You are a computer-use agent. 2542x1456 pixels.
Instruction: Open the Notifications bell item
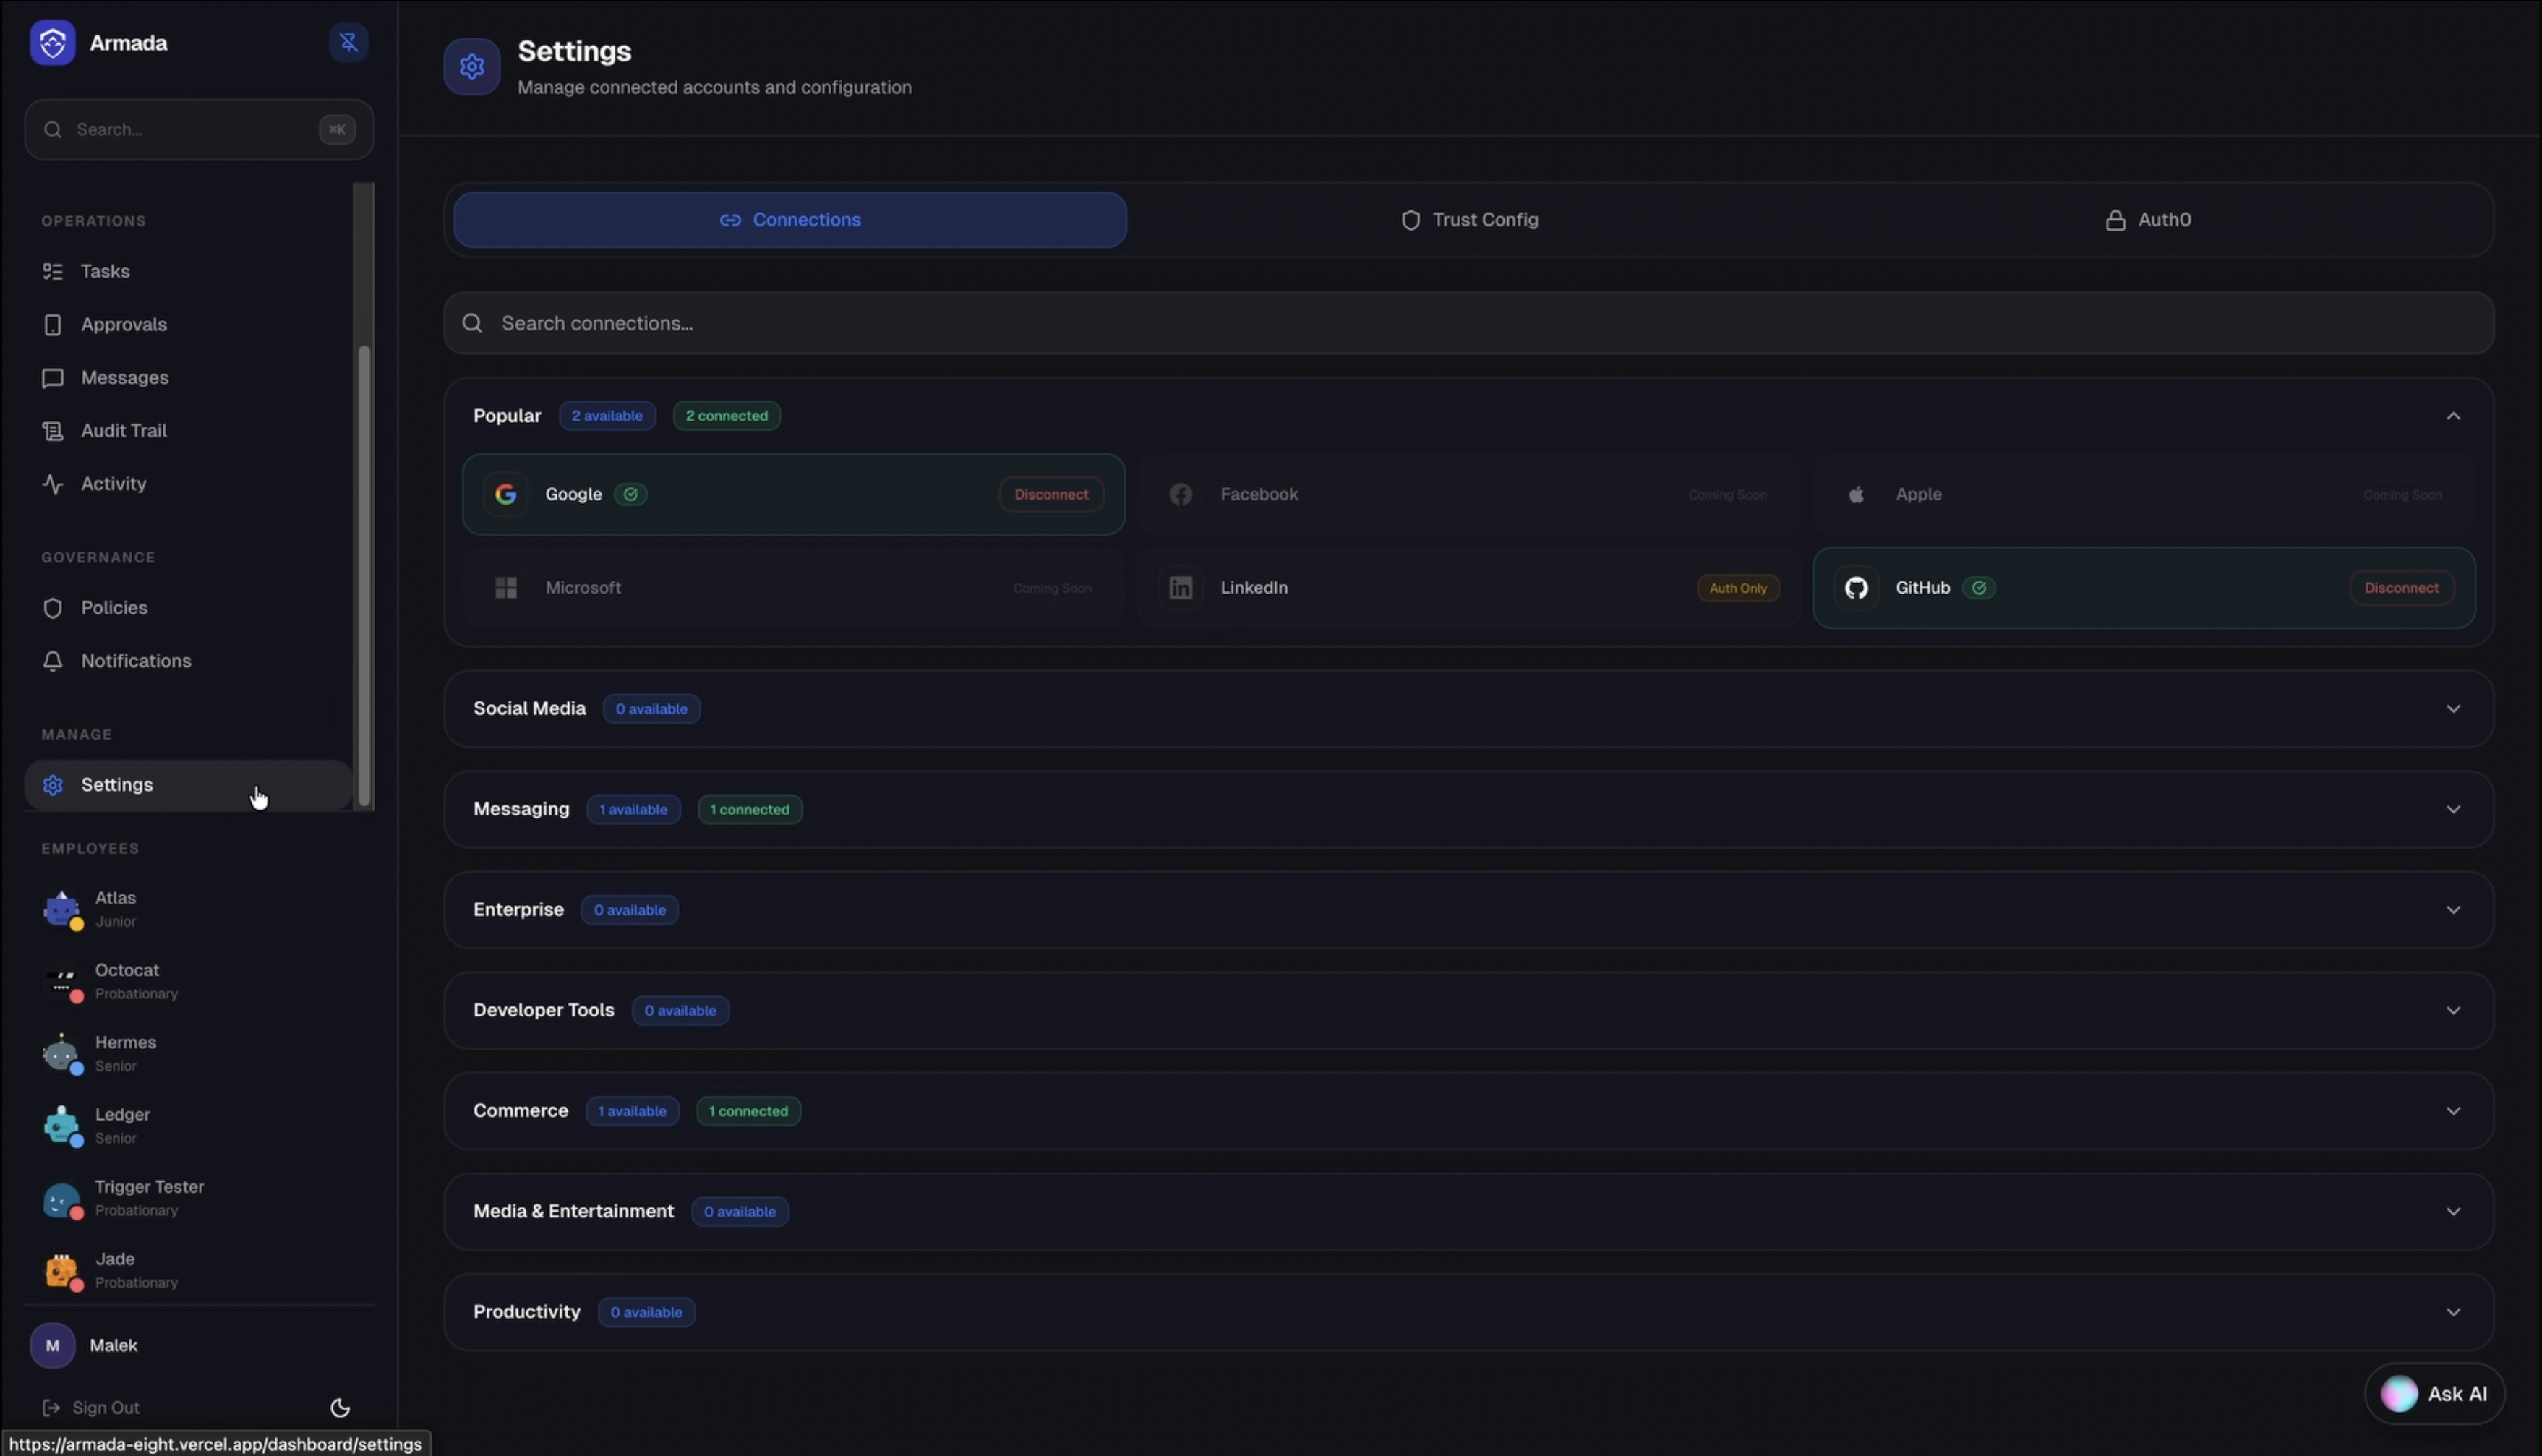[x=135, y=661]
